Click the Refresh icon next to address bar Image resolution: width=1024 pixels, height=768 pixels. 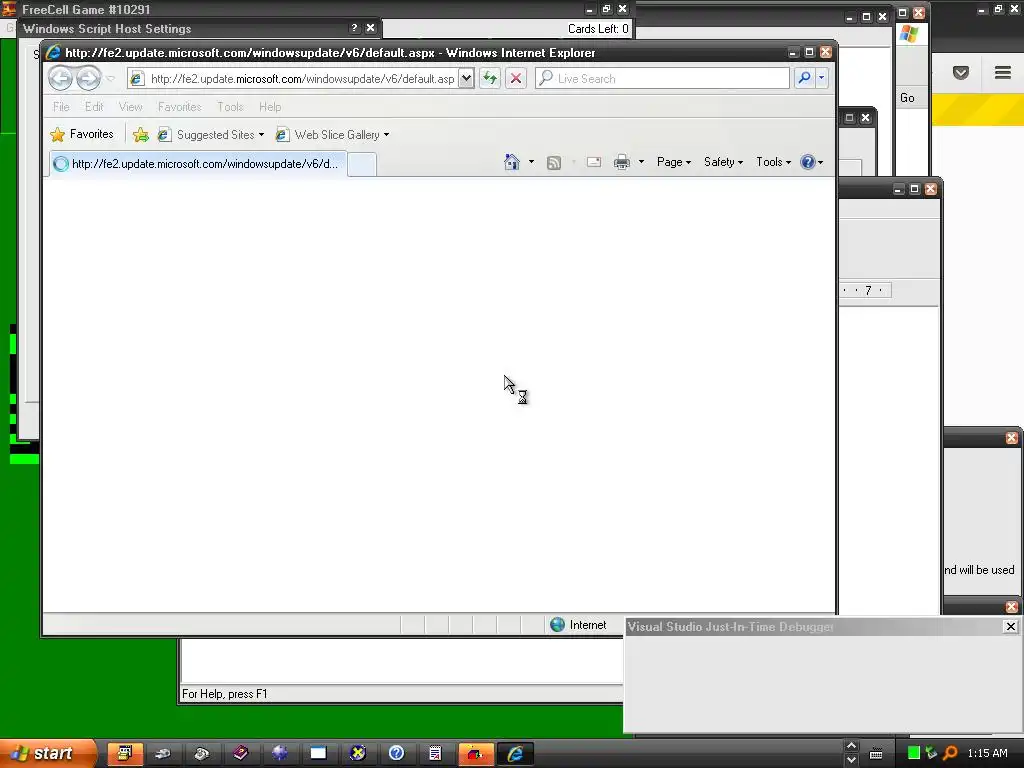tap(490, 78)
